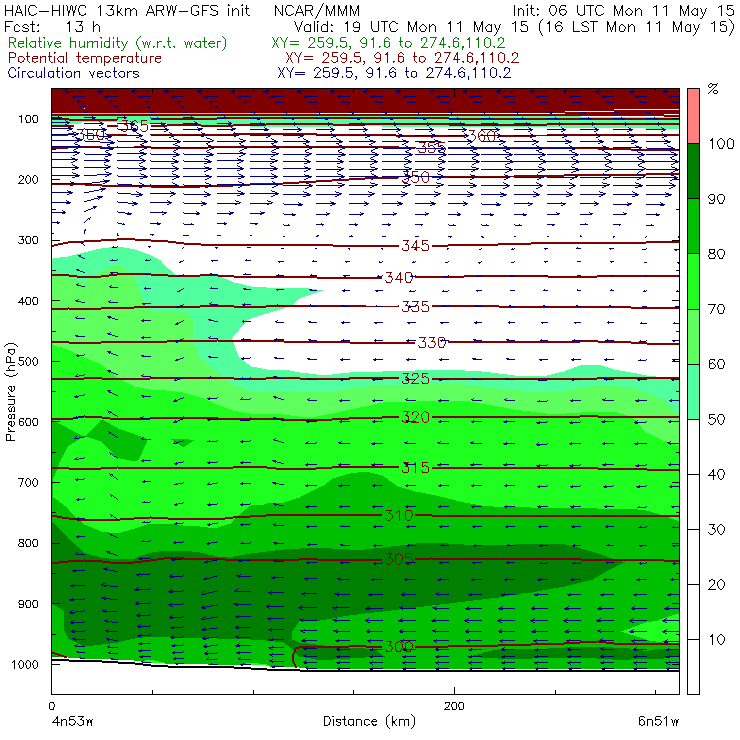
Task: Select the 'NCAR/MMM' header text
Action: [317, 11]
